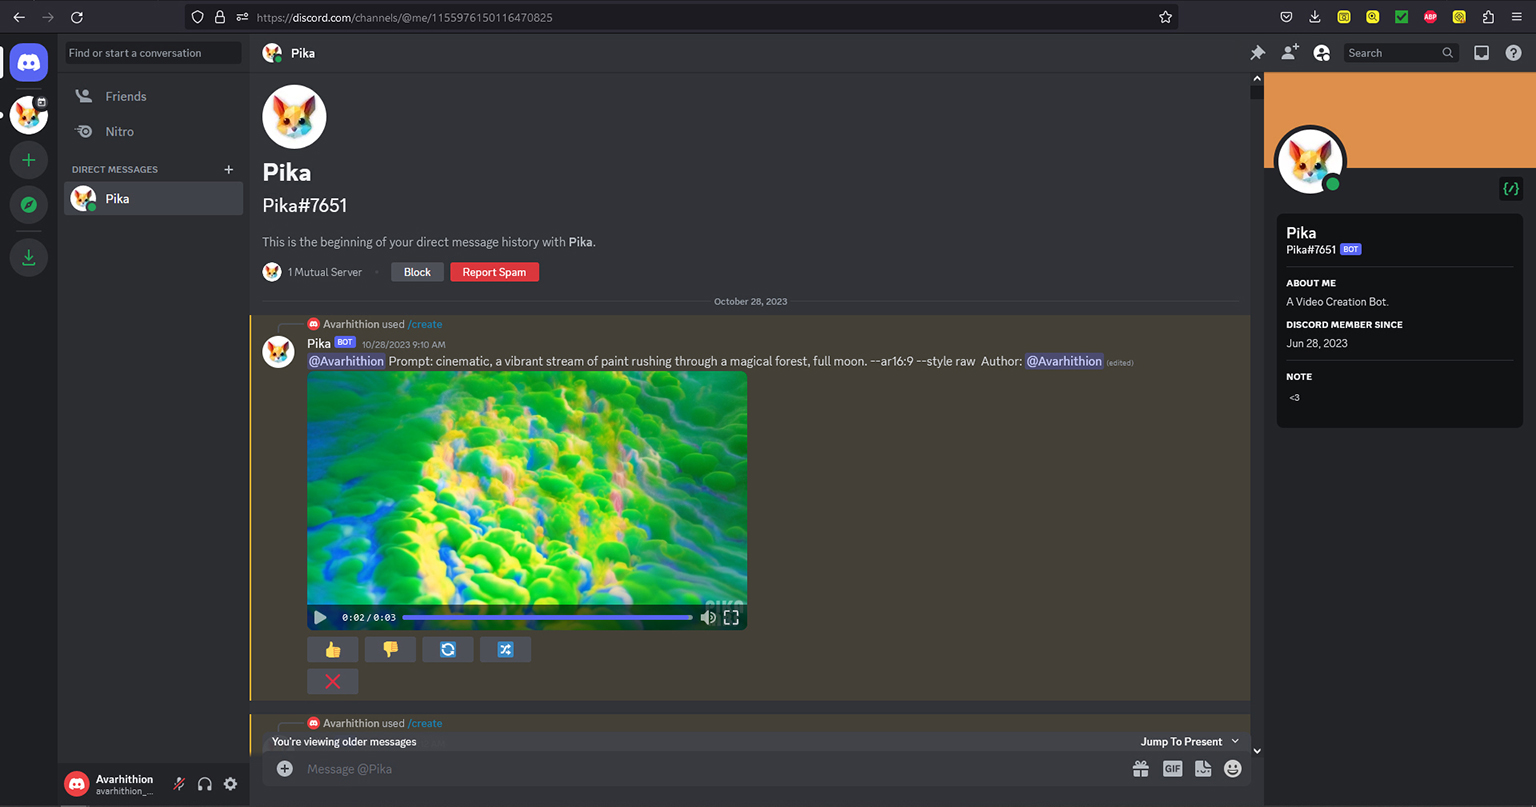Open pinned messages with the pin icon
This screenshot has height=807, width=1536.
tap(1257, 53)
